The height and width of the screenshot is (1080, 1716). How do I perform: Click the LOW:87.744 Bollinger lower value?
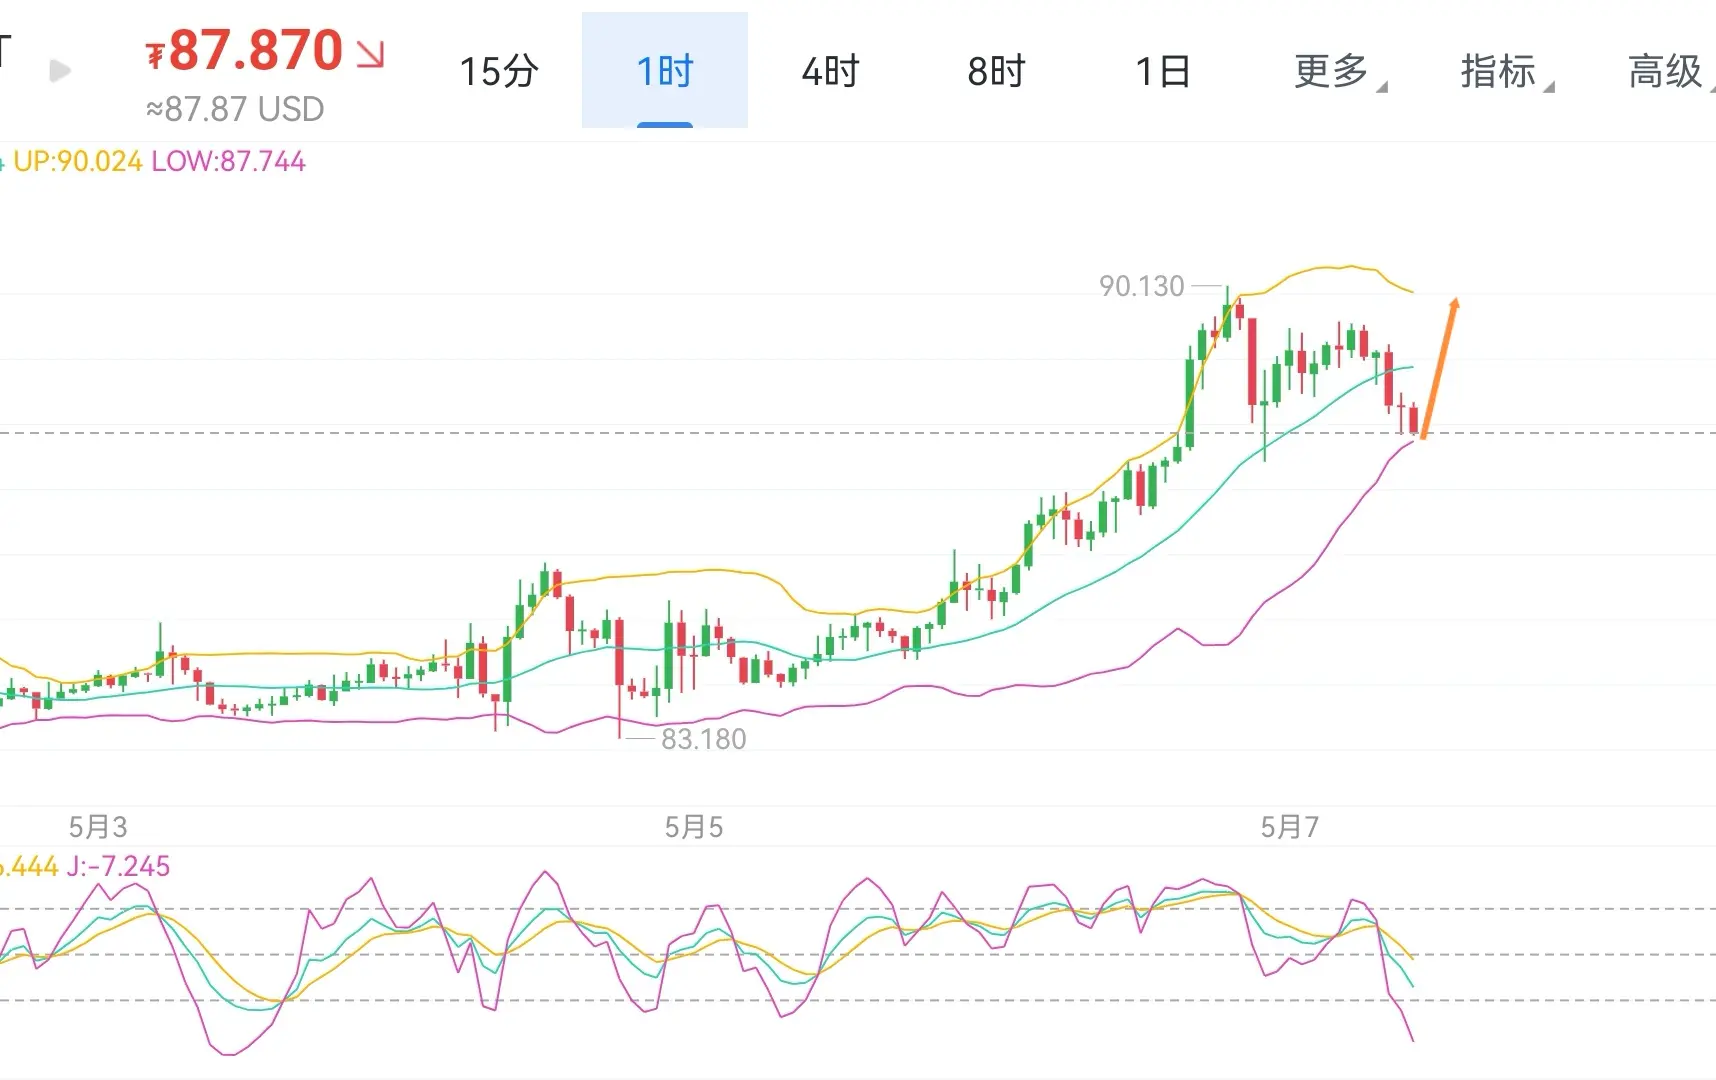click(229, 161)
